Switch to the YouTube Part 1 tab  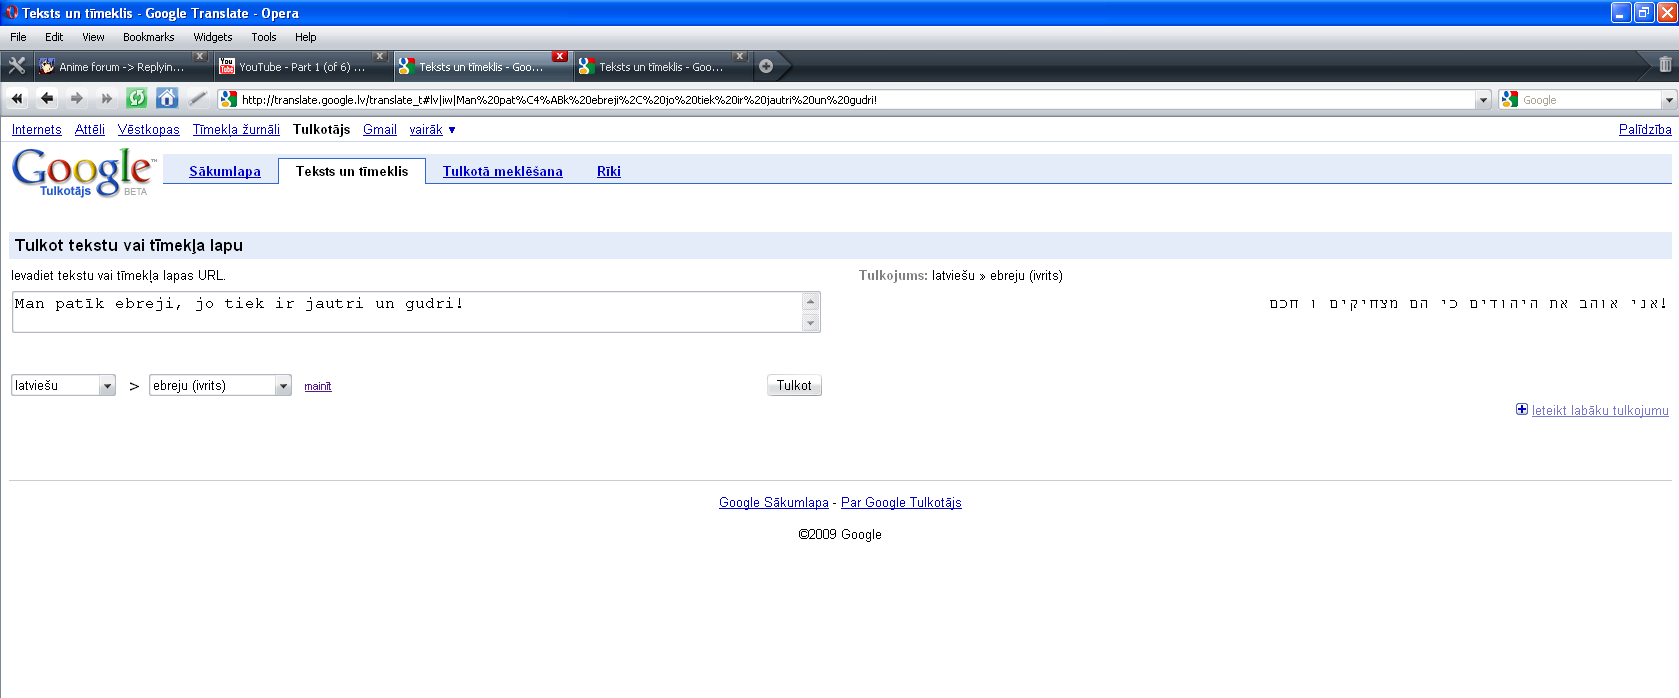click(x=302, y=67)
